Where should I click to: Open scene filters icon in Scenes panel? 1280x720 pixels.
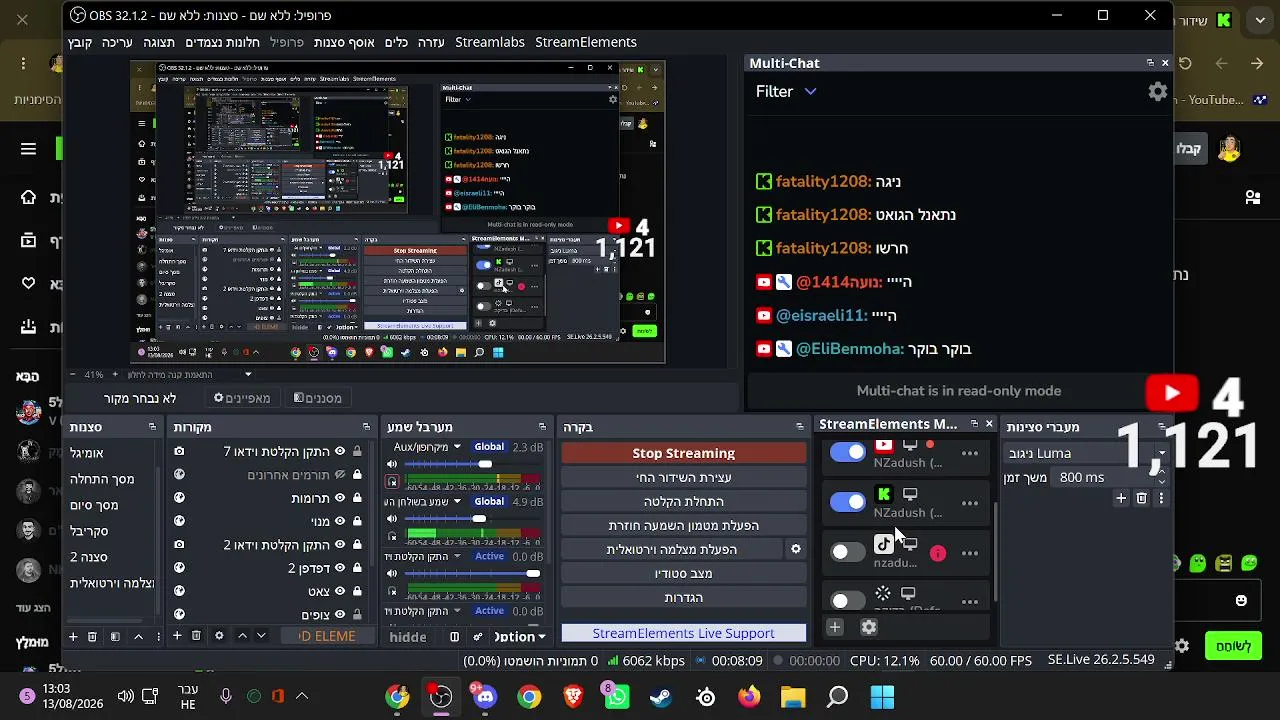click(115, 636)
